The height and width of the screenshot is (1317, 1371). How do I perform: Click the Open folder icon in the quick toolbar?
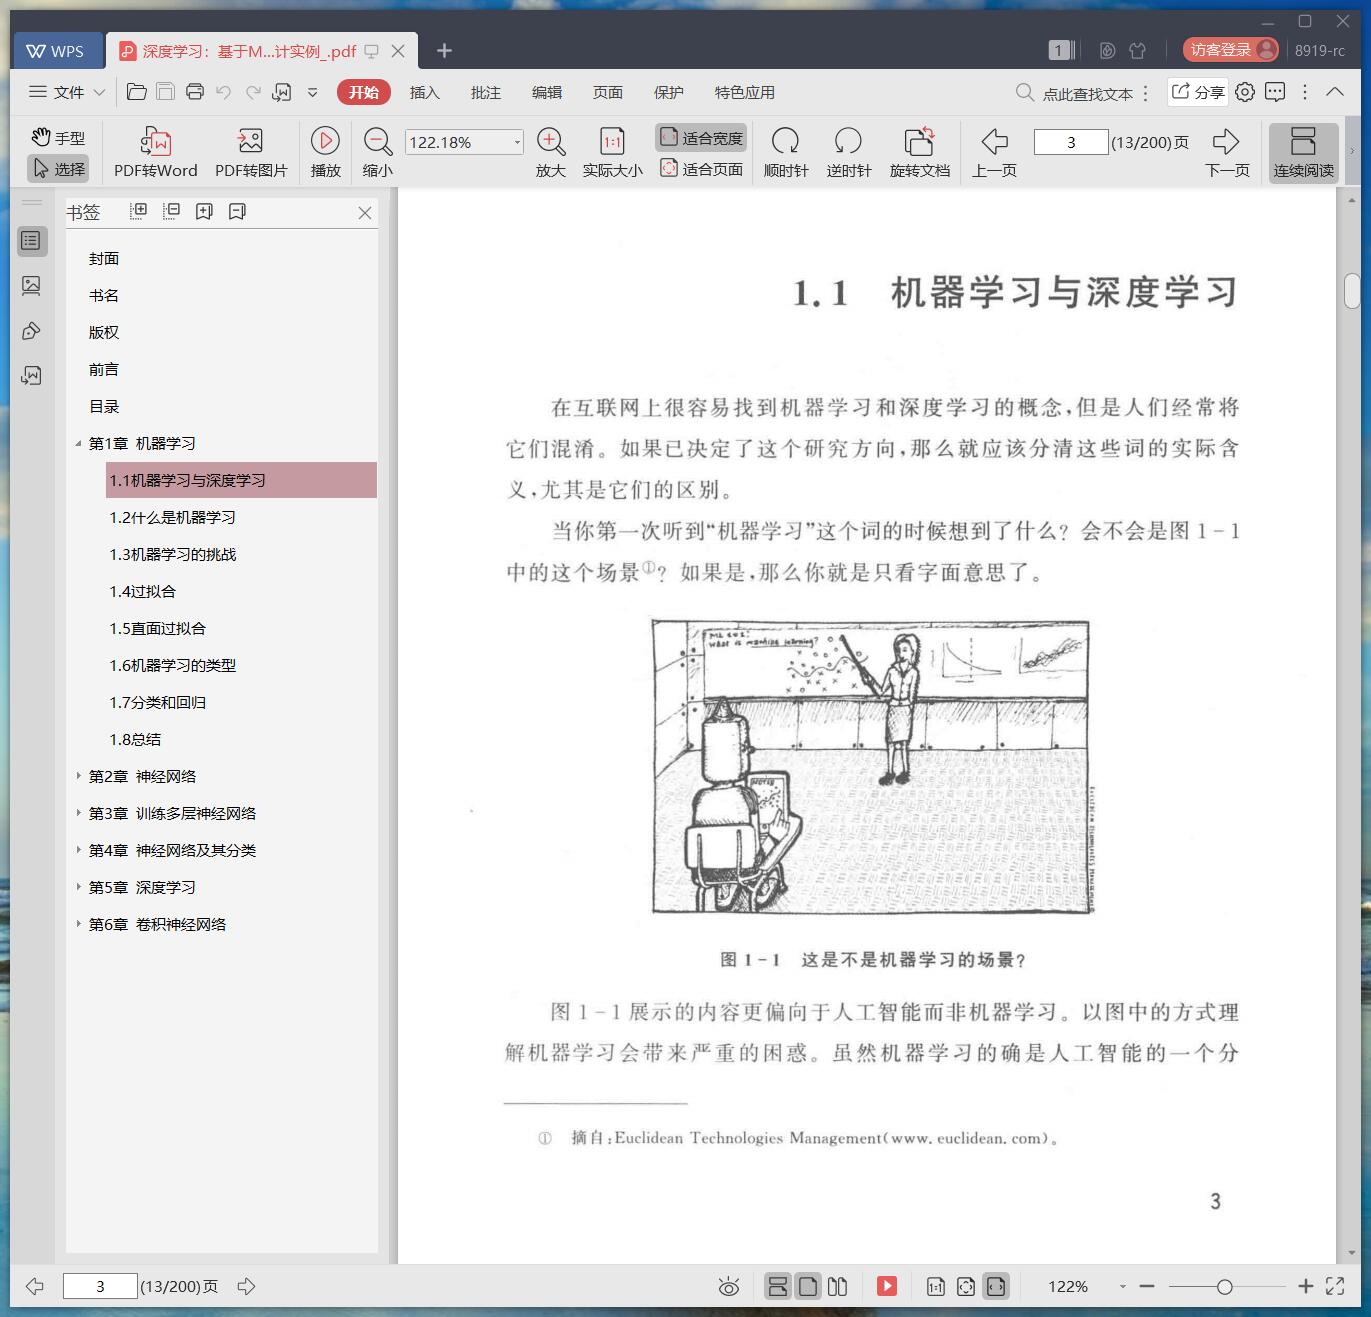[x=137, y=92]
